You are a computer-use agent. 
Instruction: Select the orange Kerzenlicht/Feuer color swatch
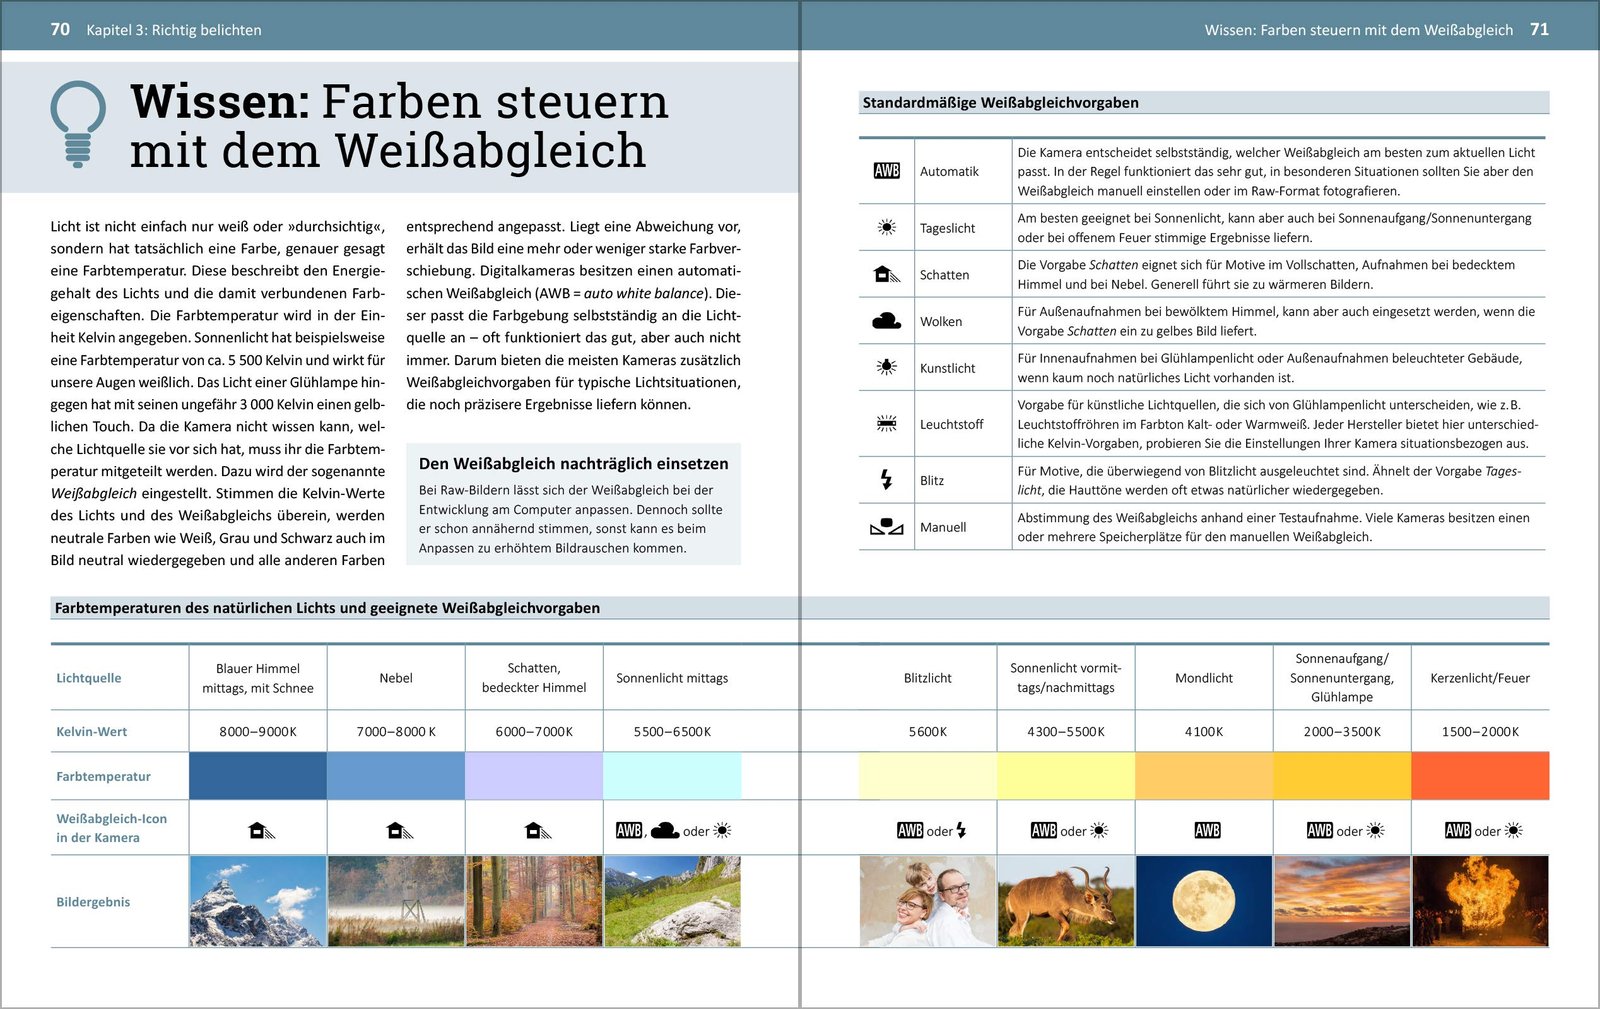click(1481, 776)
